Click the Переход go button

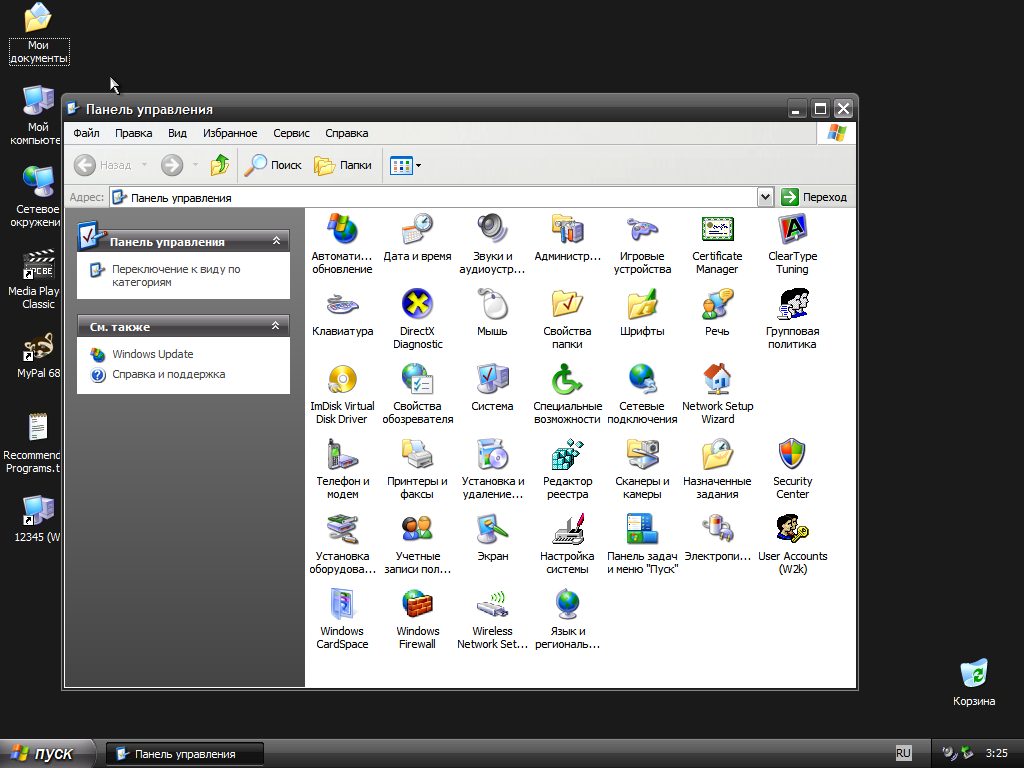click(814, 197)
